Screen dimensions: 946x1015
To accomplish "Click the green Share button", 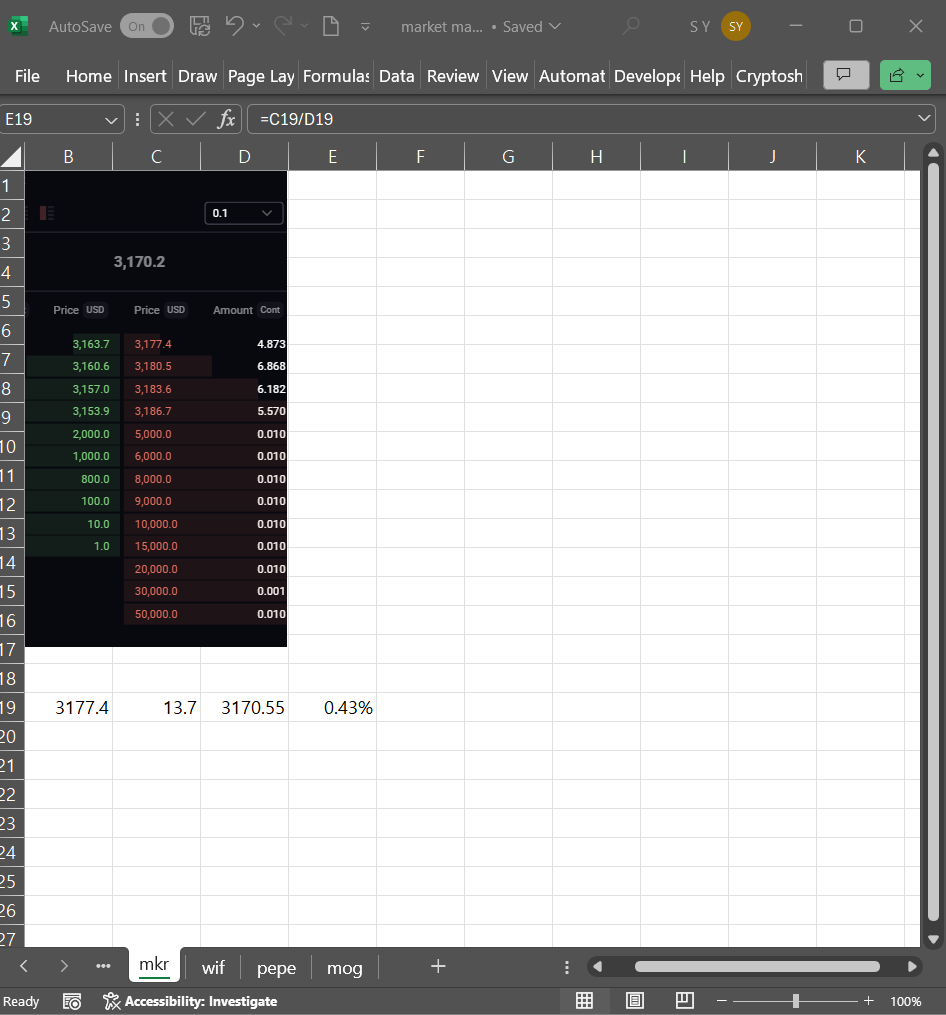I will [x=905, y=75].
